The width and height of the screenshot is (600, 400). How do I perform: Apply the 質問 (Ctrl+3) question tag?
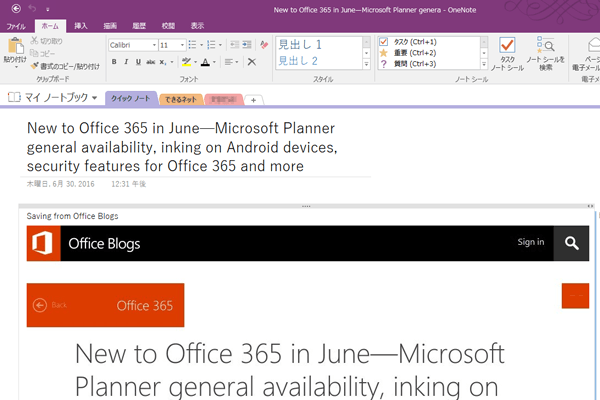point(408,64)
